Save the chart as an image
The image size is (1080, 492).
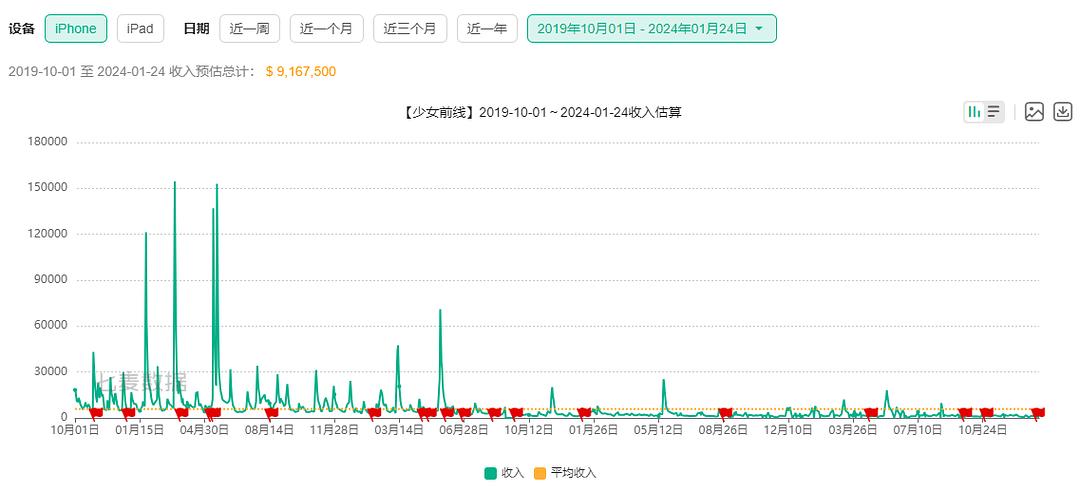(1034, 112)
